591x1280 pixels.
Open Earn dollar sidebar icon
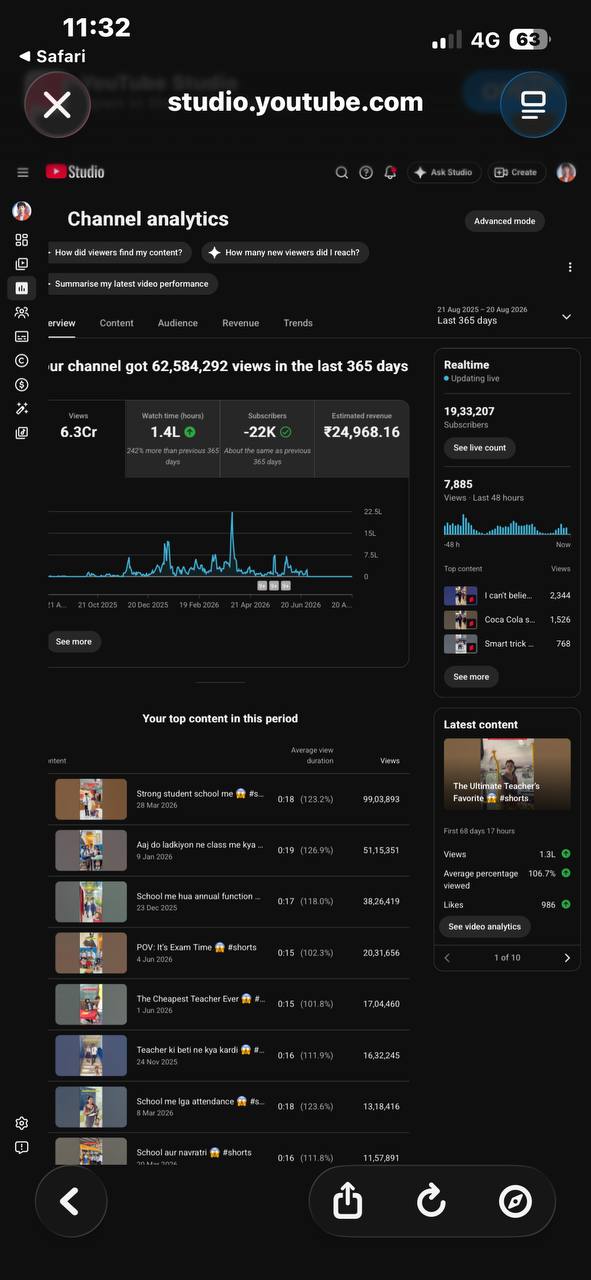click(22, 384)
